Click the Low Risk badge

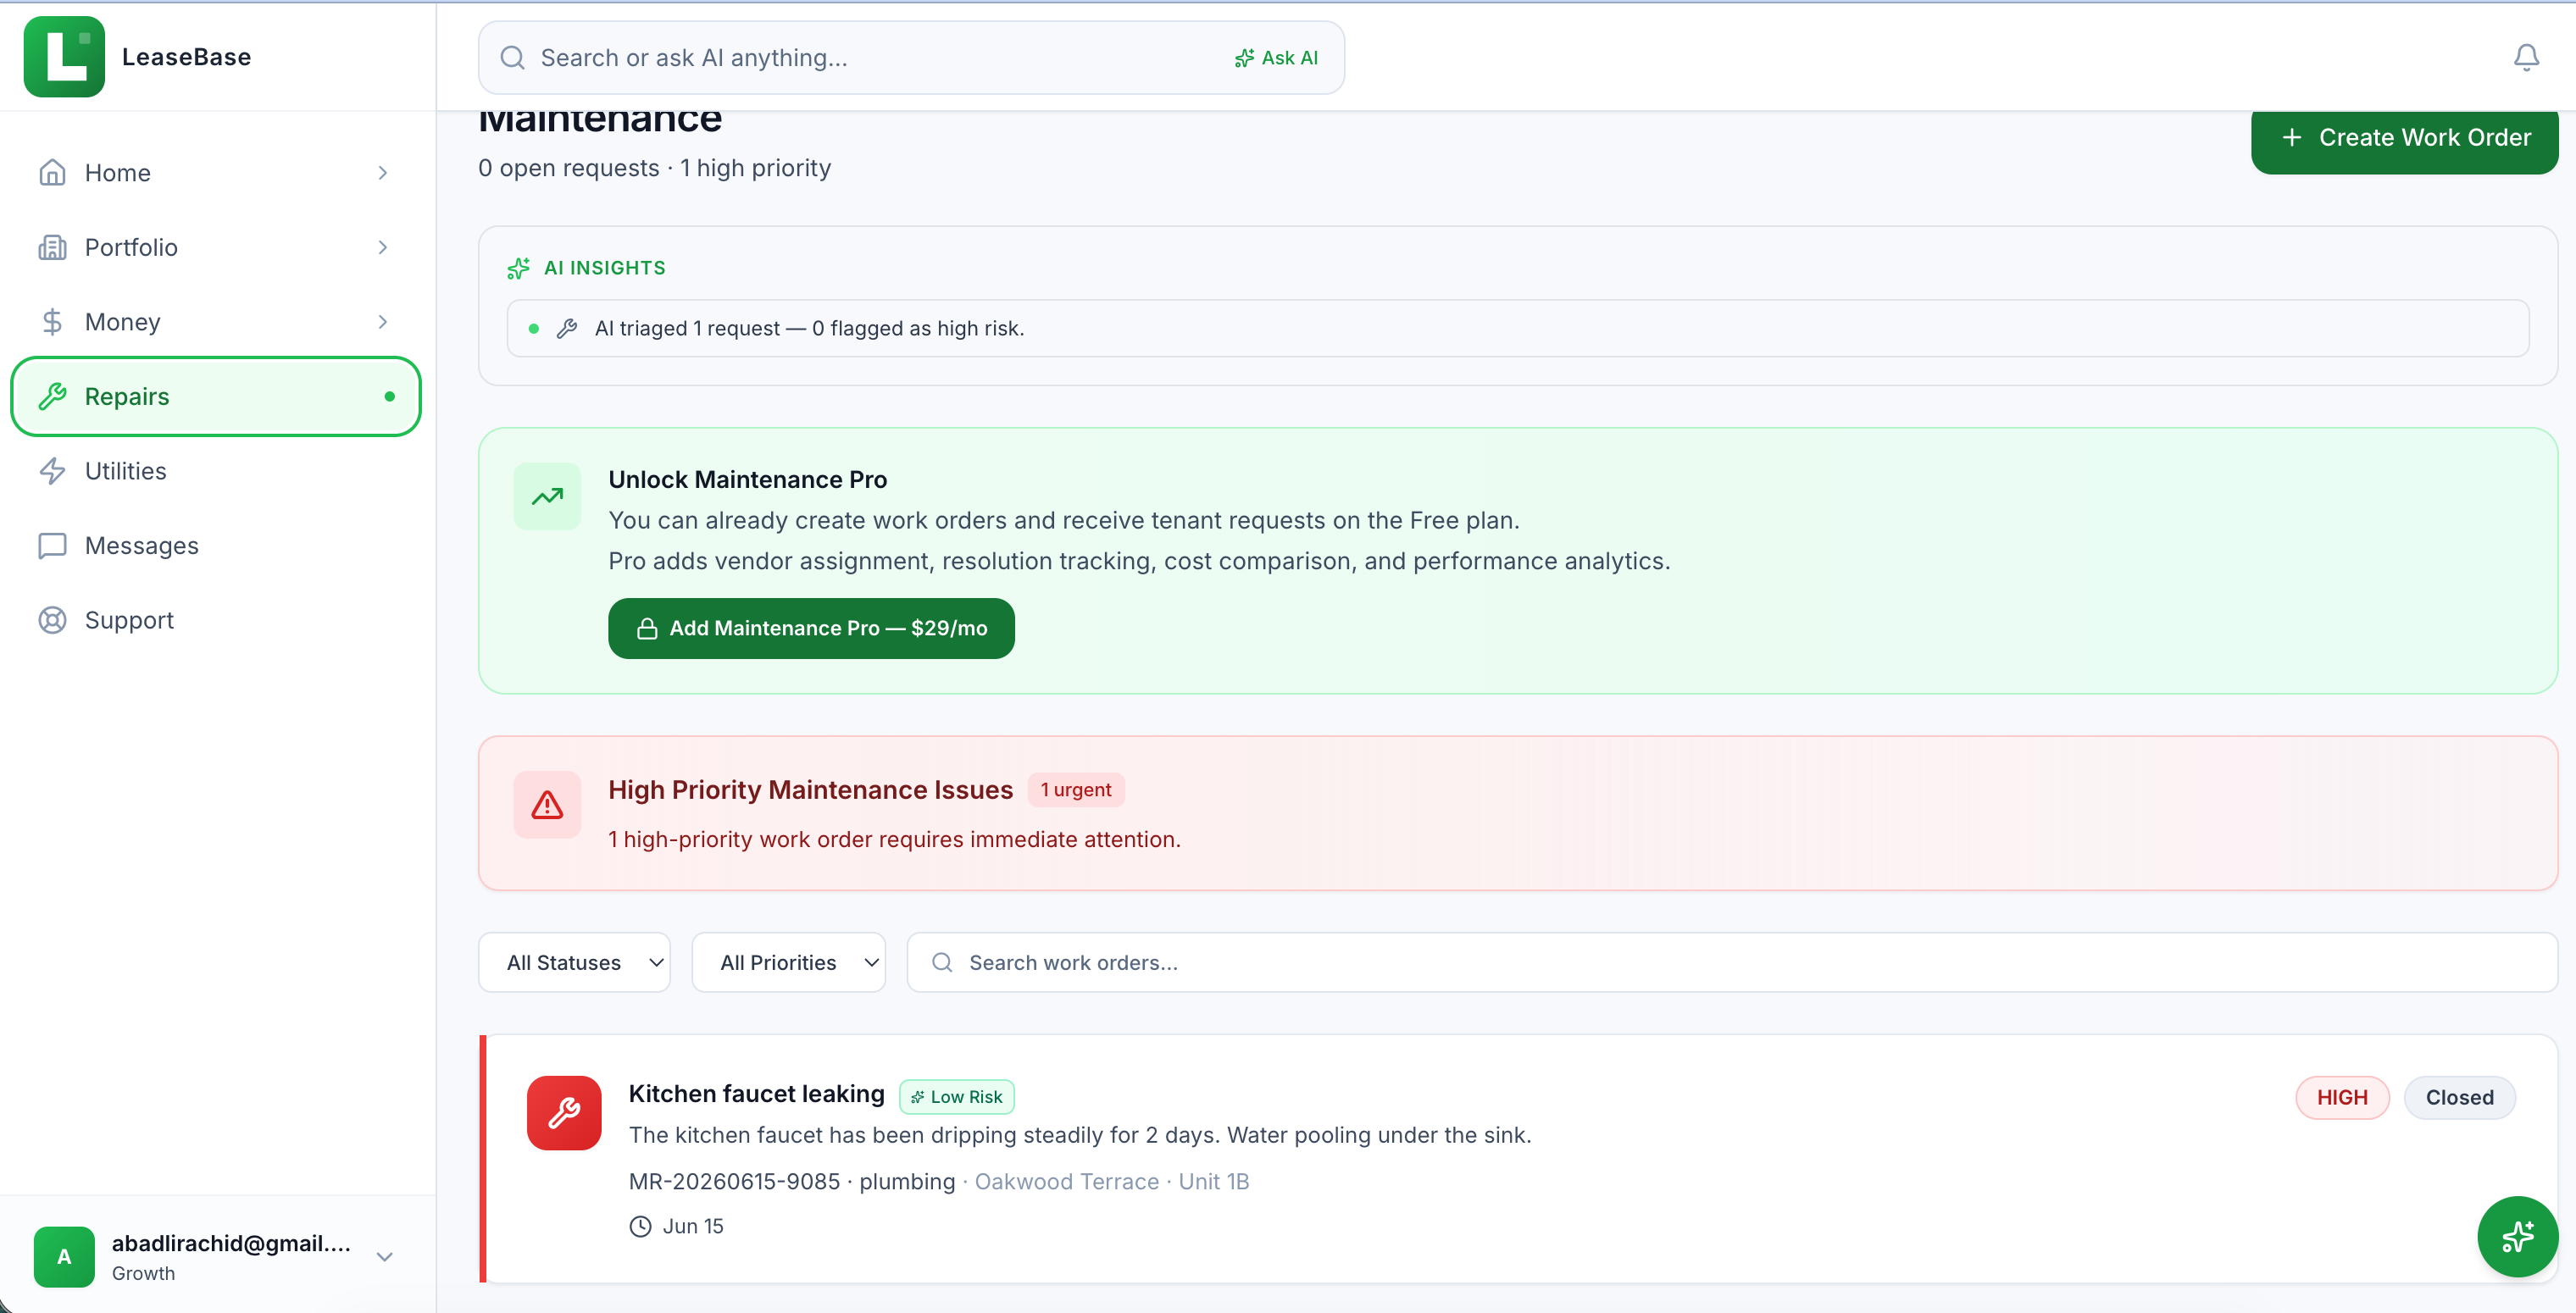tap(957, 1097)
